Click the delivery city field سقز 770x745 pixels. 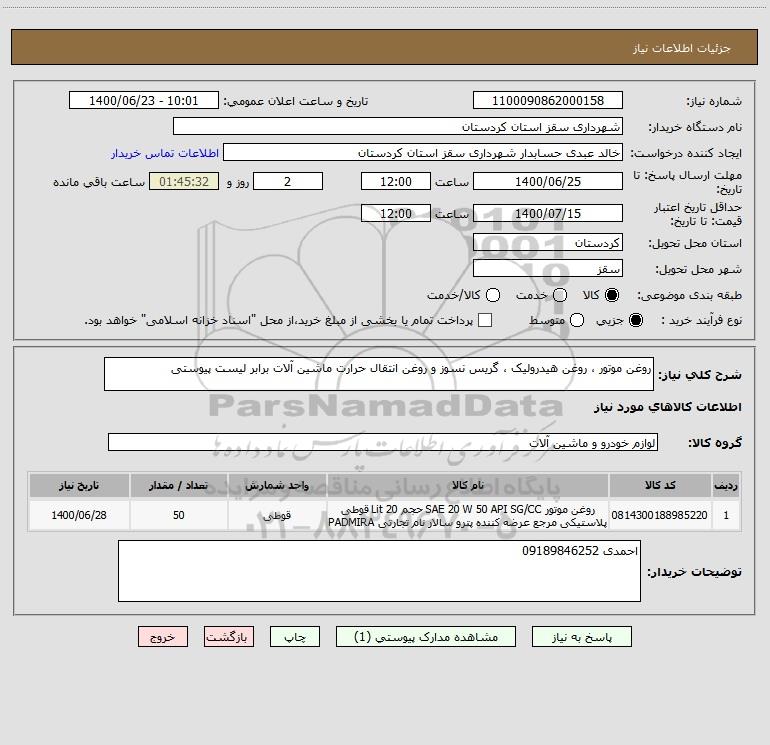coord(548,269)
